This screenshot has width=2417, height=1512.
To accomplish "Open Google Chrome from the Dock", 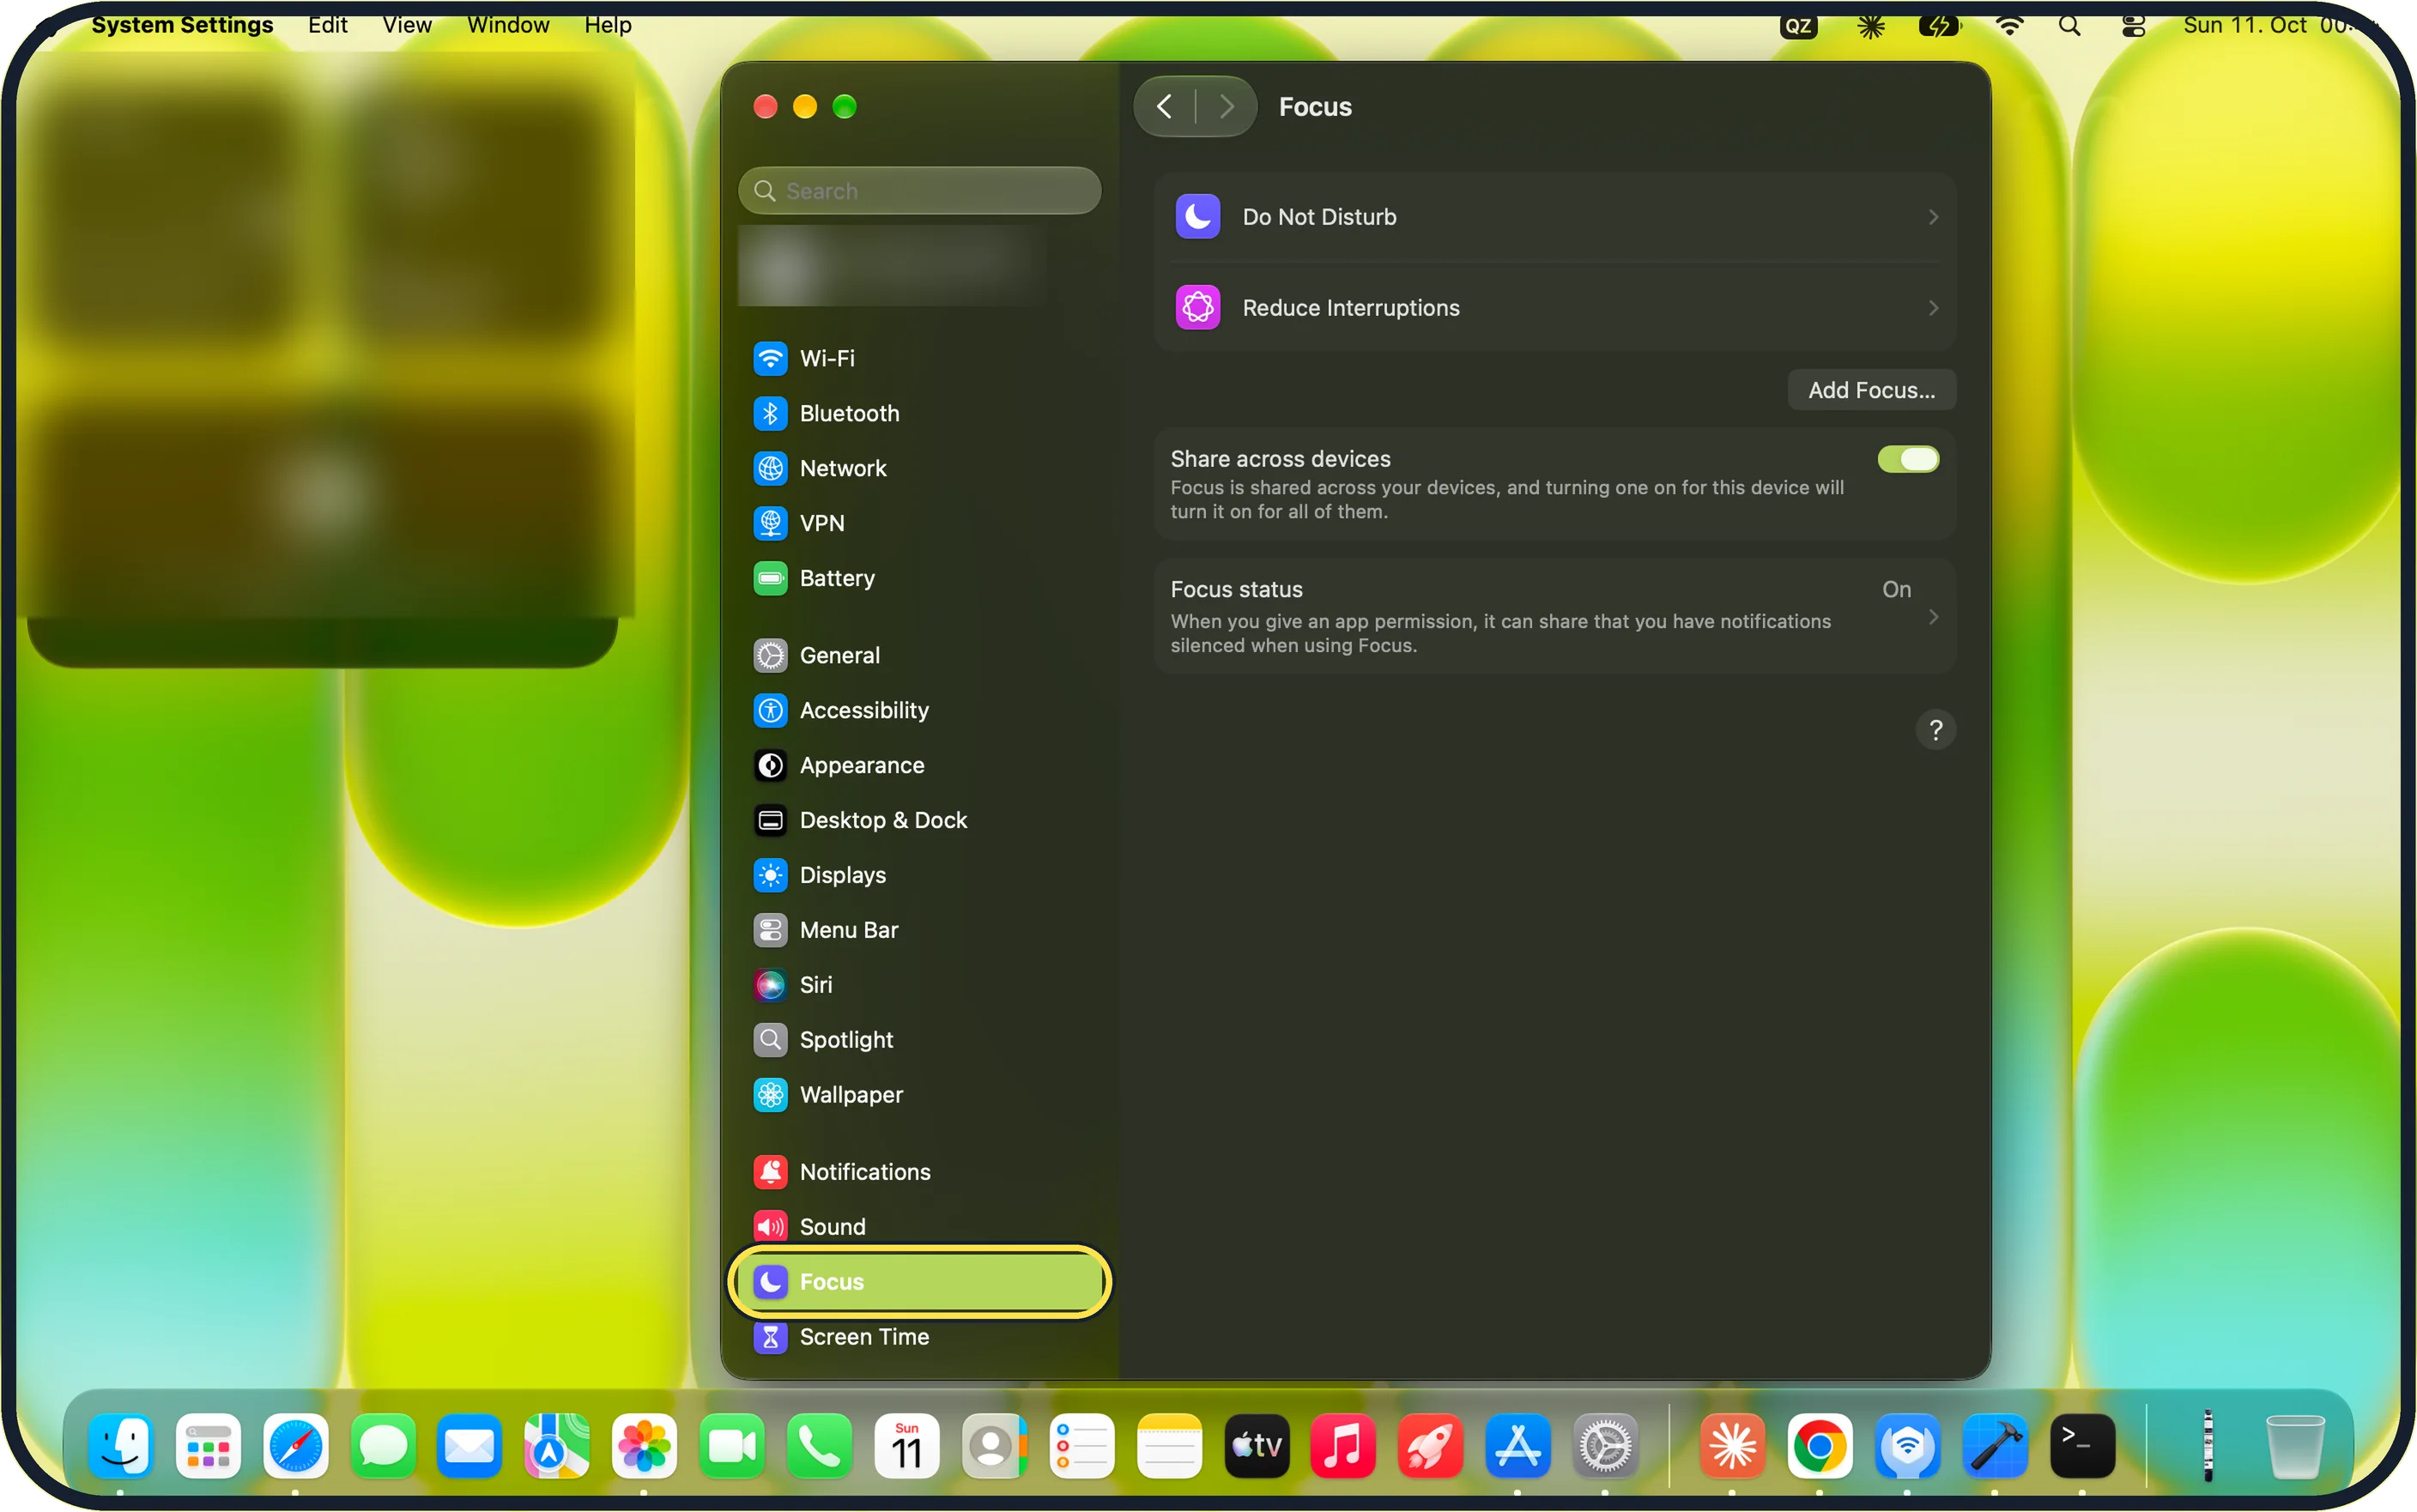I will click(x=1819, y=1445).
